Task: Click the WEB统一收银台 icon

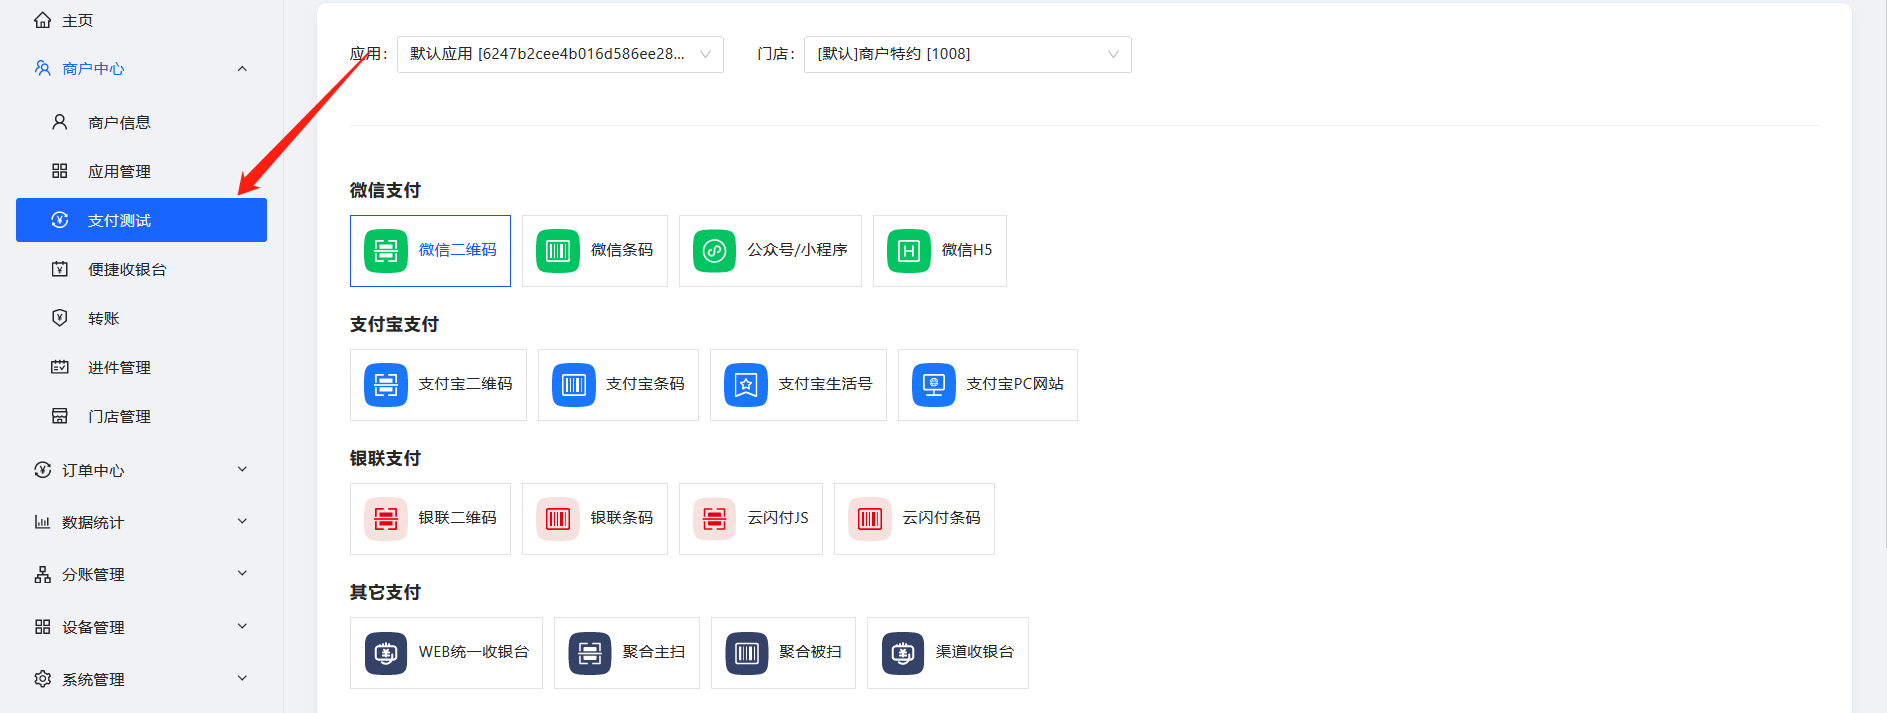Action: 386,653
